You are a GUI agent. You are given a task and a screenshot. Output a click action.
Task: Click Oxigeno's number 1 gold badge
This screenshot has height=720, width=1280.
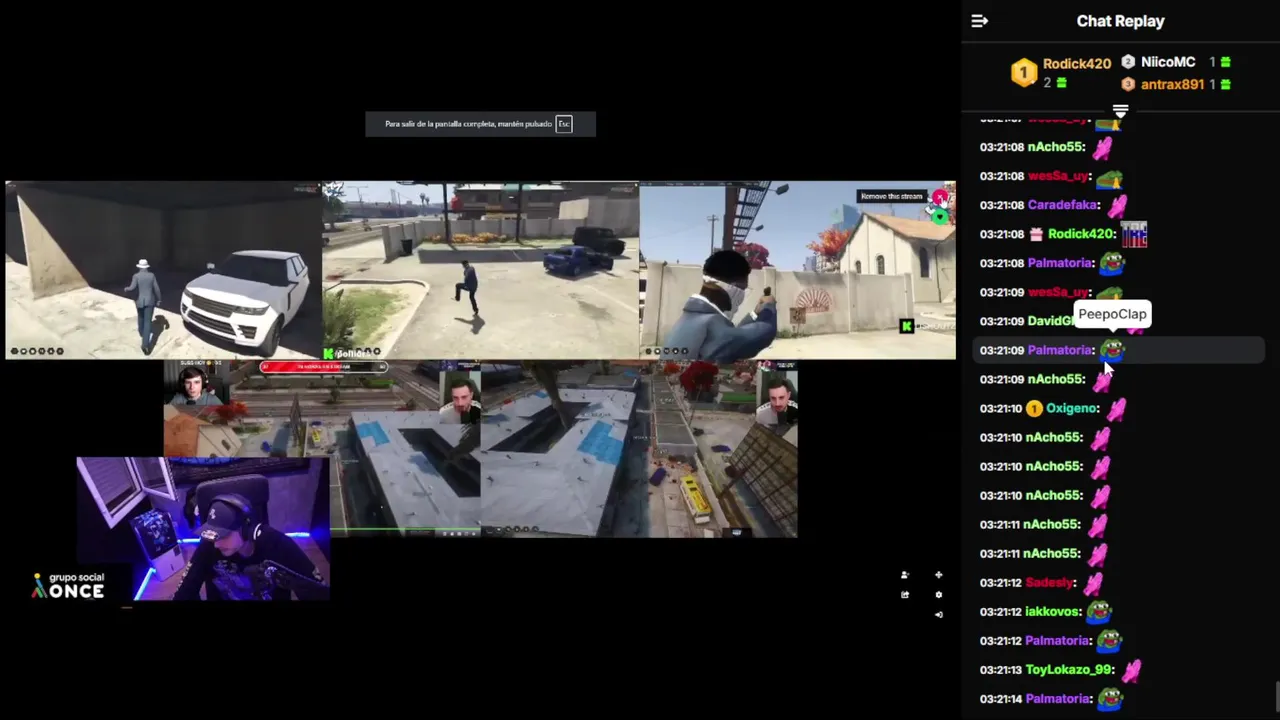coord(1034,408)
